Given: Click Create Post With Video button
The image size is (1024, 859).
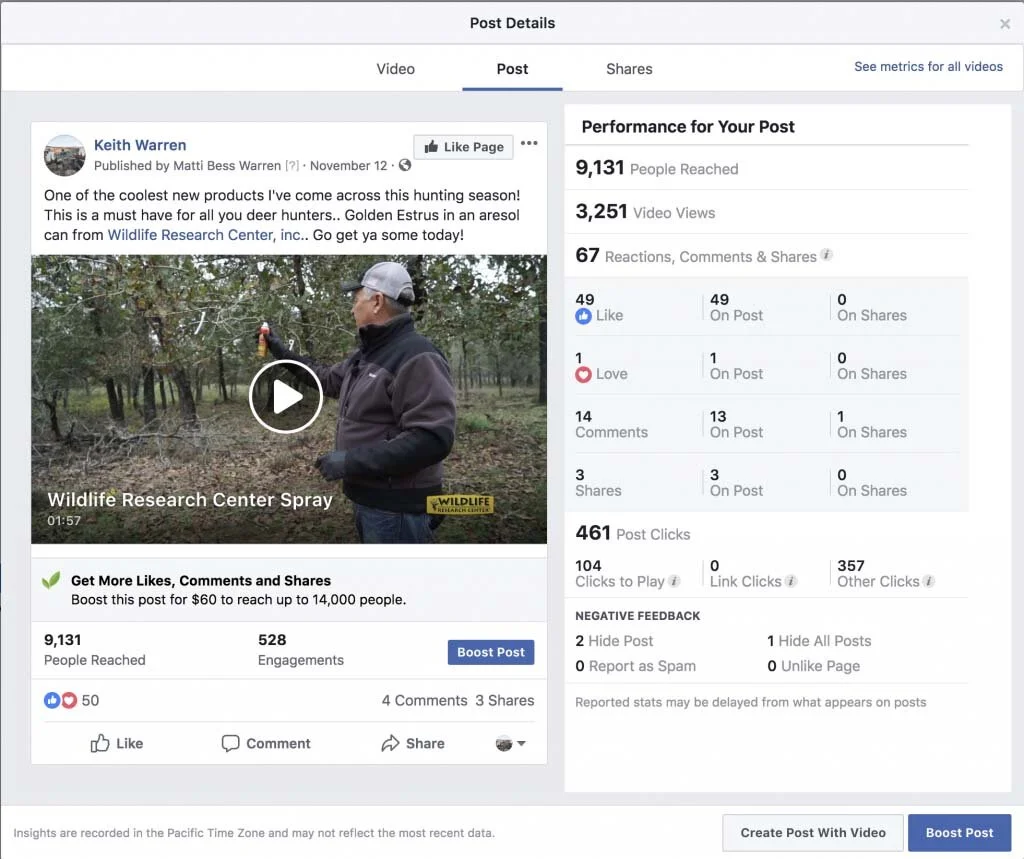Looking at the screenshot, I should (813, 833).
